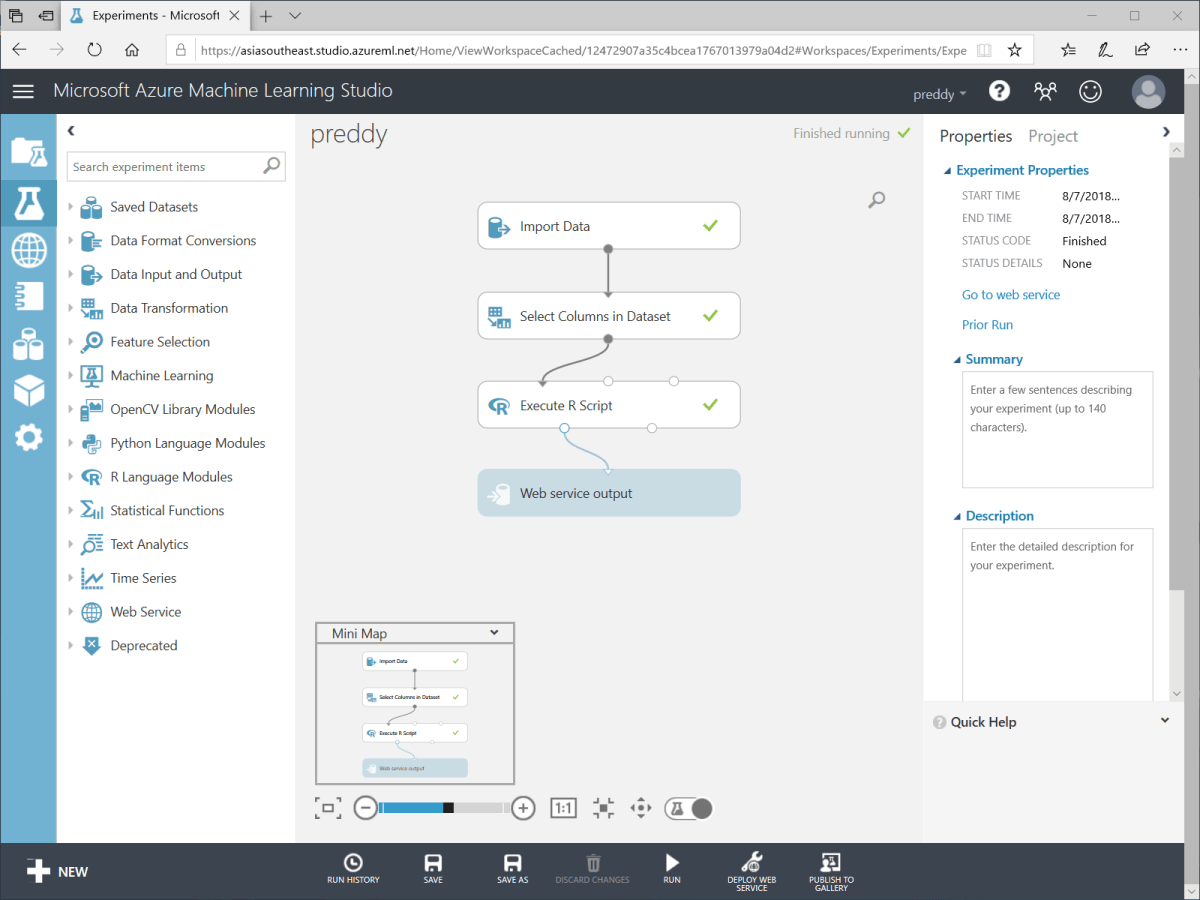Click the search icon in experiment items box
The height and width of the screenshot is (900, 1200).
click(x=271, y=166)
